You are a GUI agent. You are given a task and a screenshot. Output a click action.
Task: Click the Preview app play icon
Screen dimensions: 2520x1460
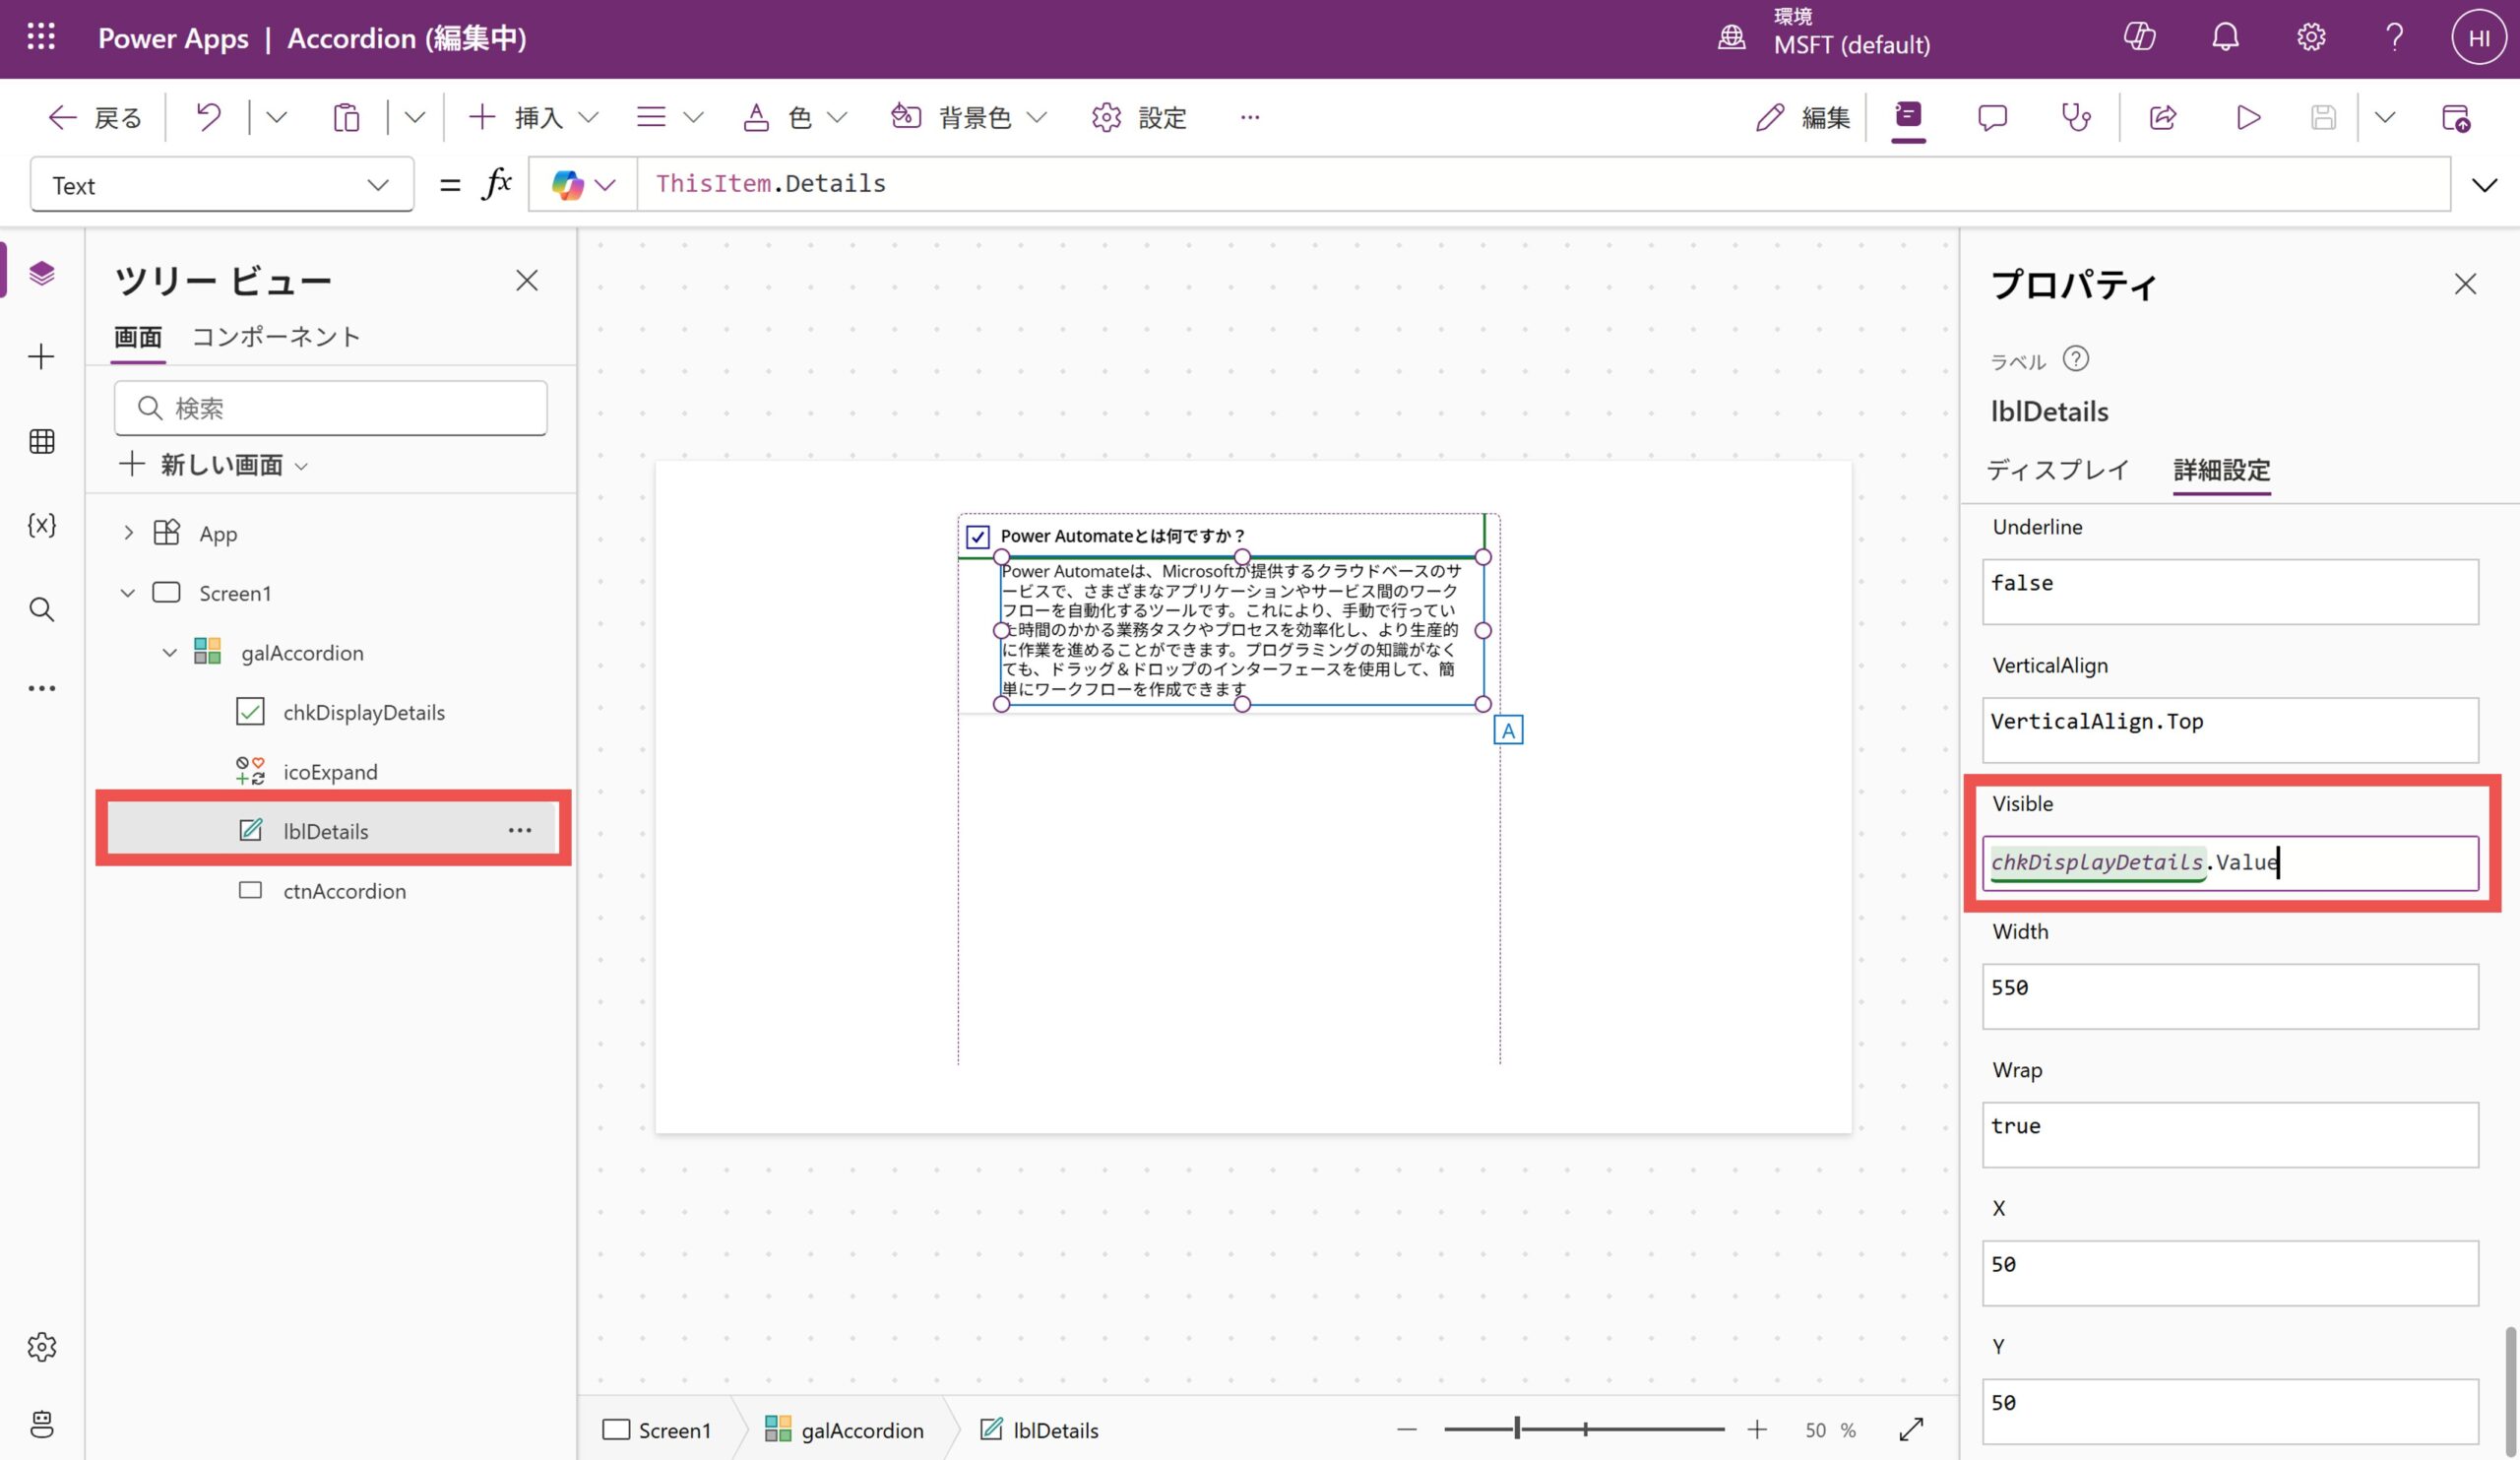[2248, 117]
